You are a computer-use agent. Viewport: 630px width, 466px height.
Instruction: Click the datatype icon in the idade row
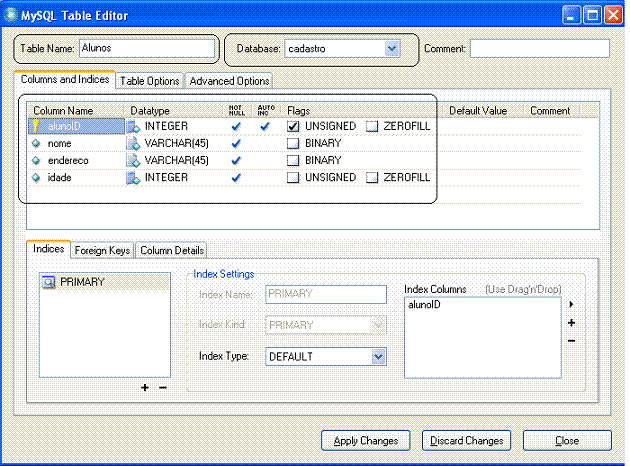133,178
